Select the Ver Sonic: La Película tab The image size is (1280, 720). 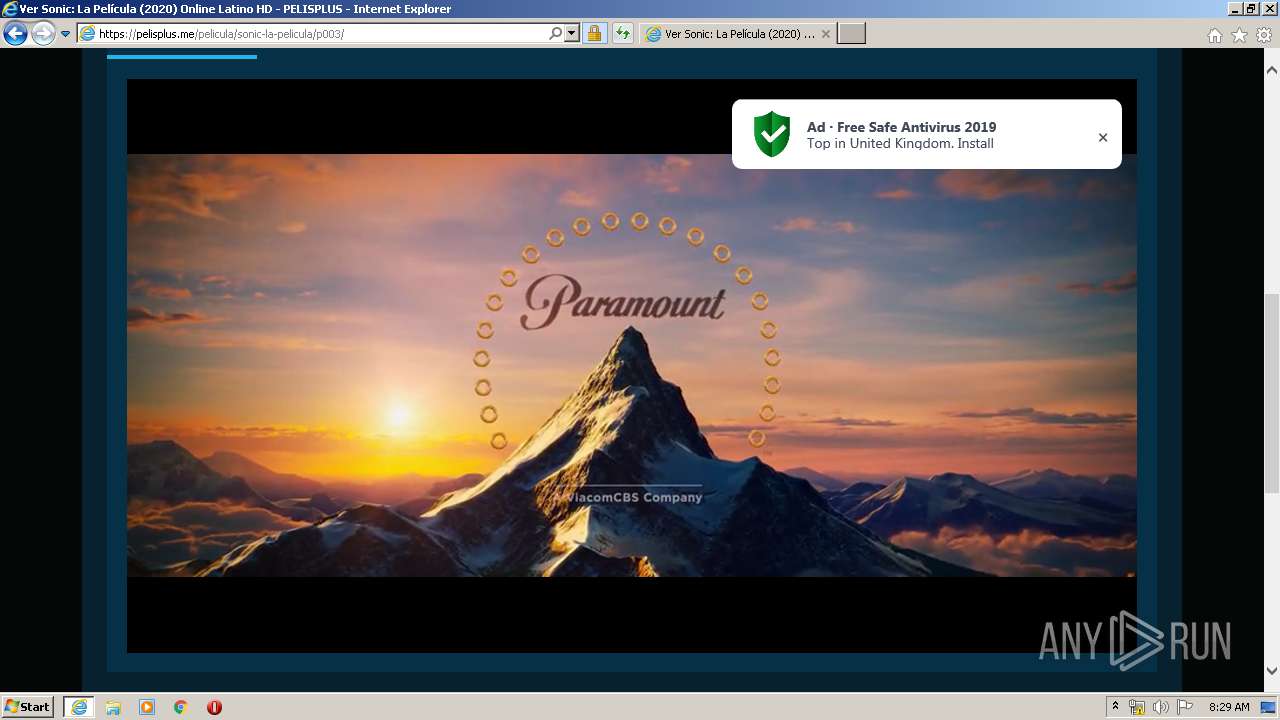click(738, 34)
